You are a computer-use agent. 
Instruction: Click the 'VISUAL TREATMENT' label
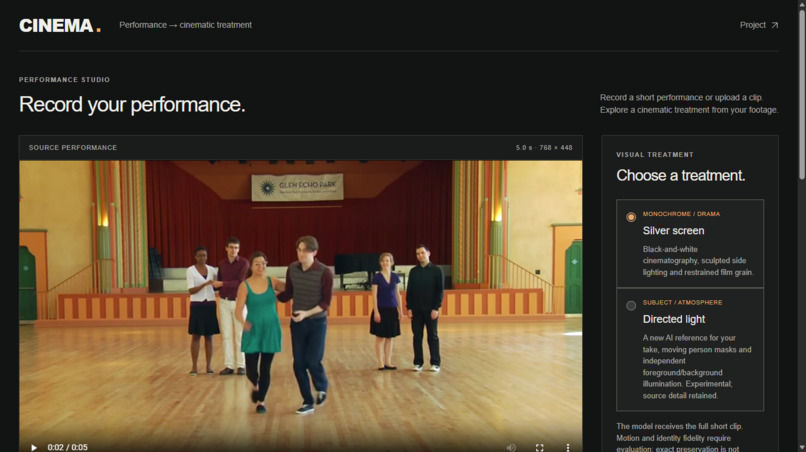[x=655, y=154]
